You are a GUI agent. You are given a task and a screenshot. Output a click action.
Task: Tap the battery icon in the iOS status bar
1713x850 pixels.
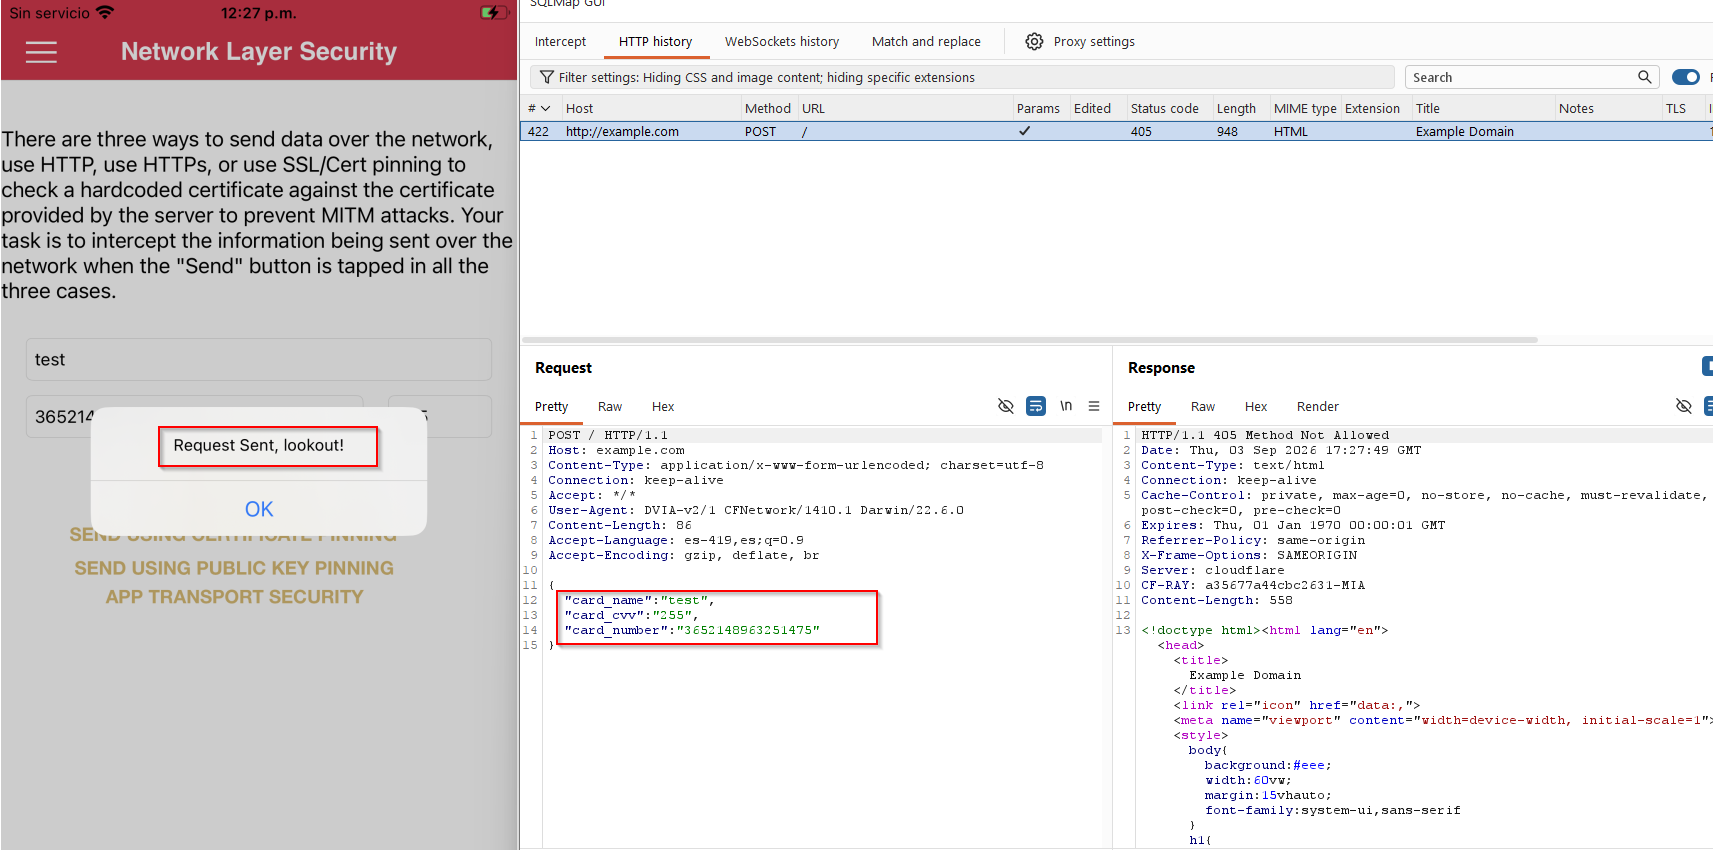coord(494,13)
